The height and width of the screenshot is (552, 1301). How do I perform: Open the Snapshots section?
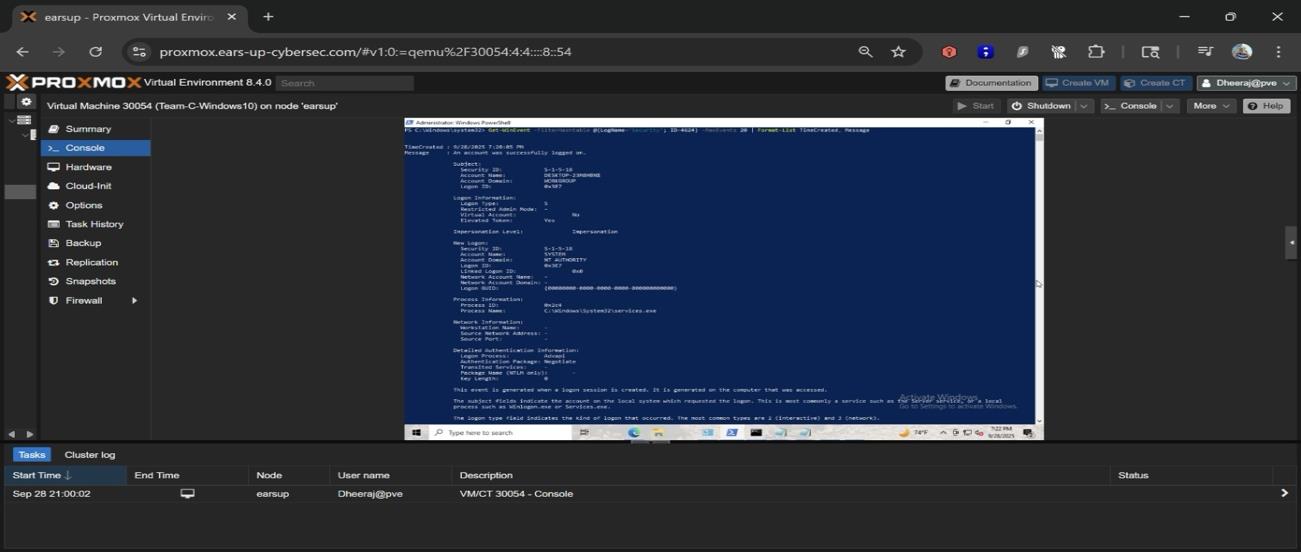point(95,281)
